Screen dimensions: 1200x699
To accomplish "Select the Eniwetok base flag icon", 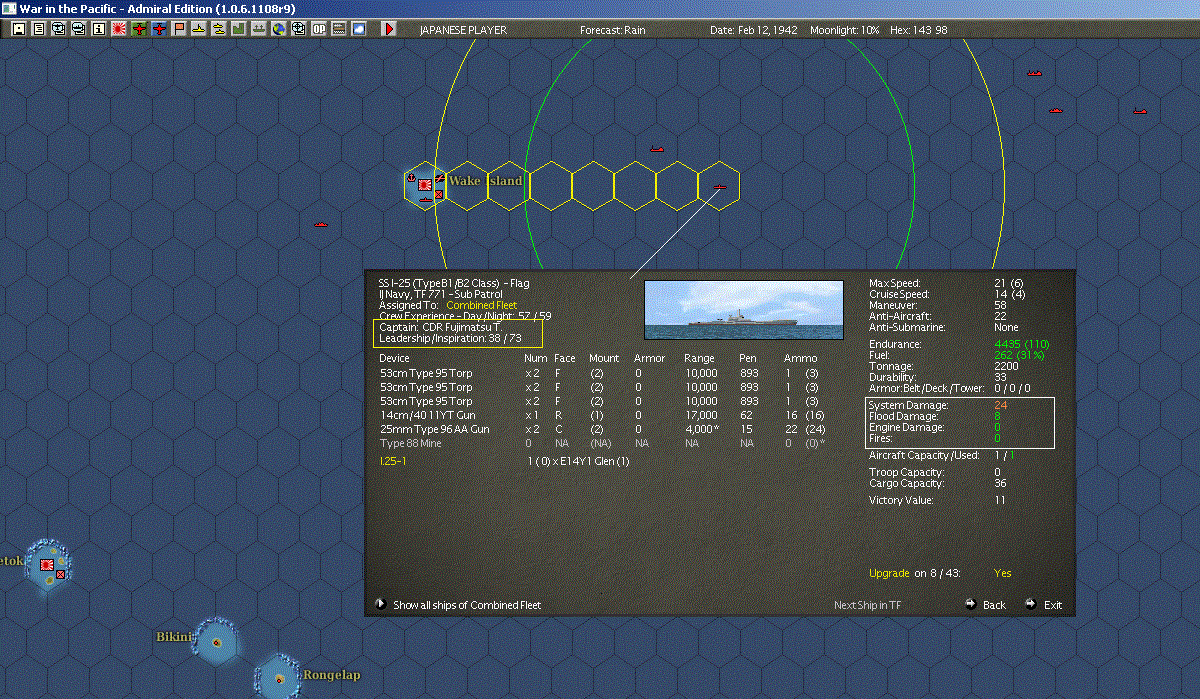I will pyautogui.click(x=46, y=565).
